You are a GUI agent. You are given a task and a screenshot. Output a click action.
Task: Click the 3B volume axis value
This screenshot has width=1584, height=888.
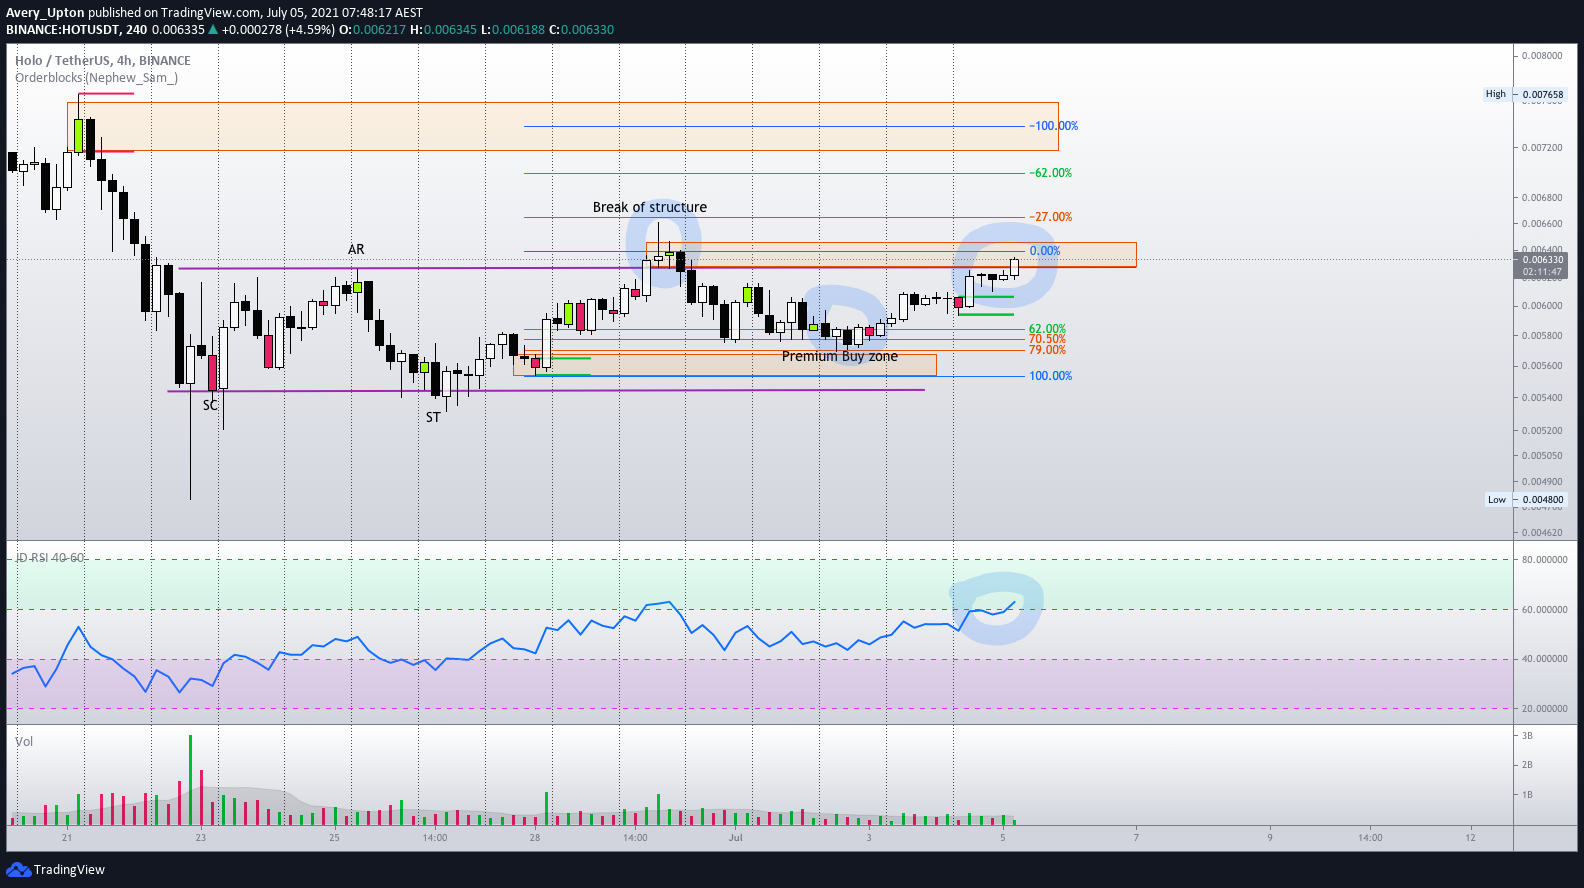pos(1528,736)
